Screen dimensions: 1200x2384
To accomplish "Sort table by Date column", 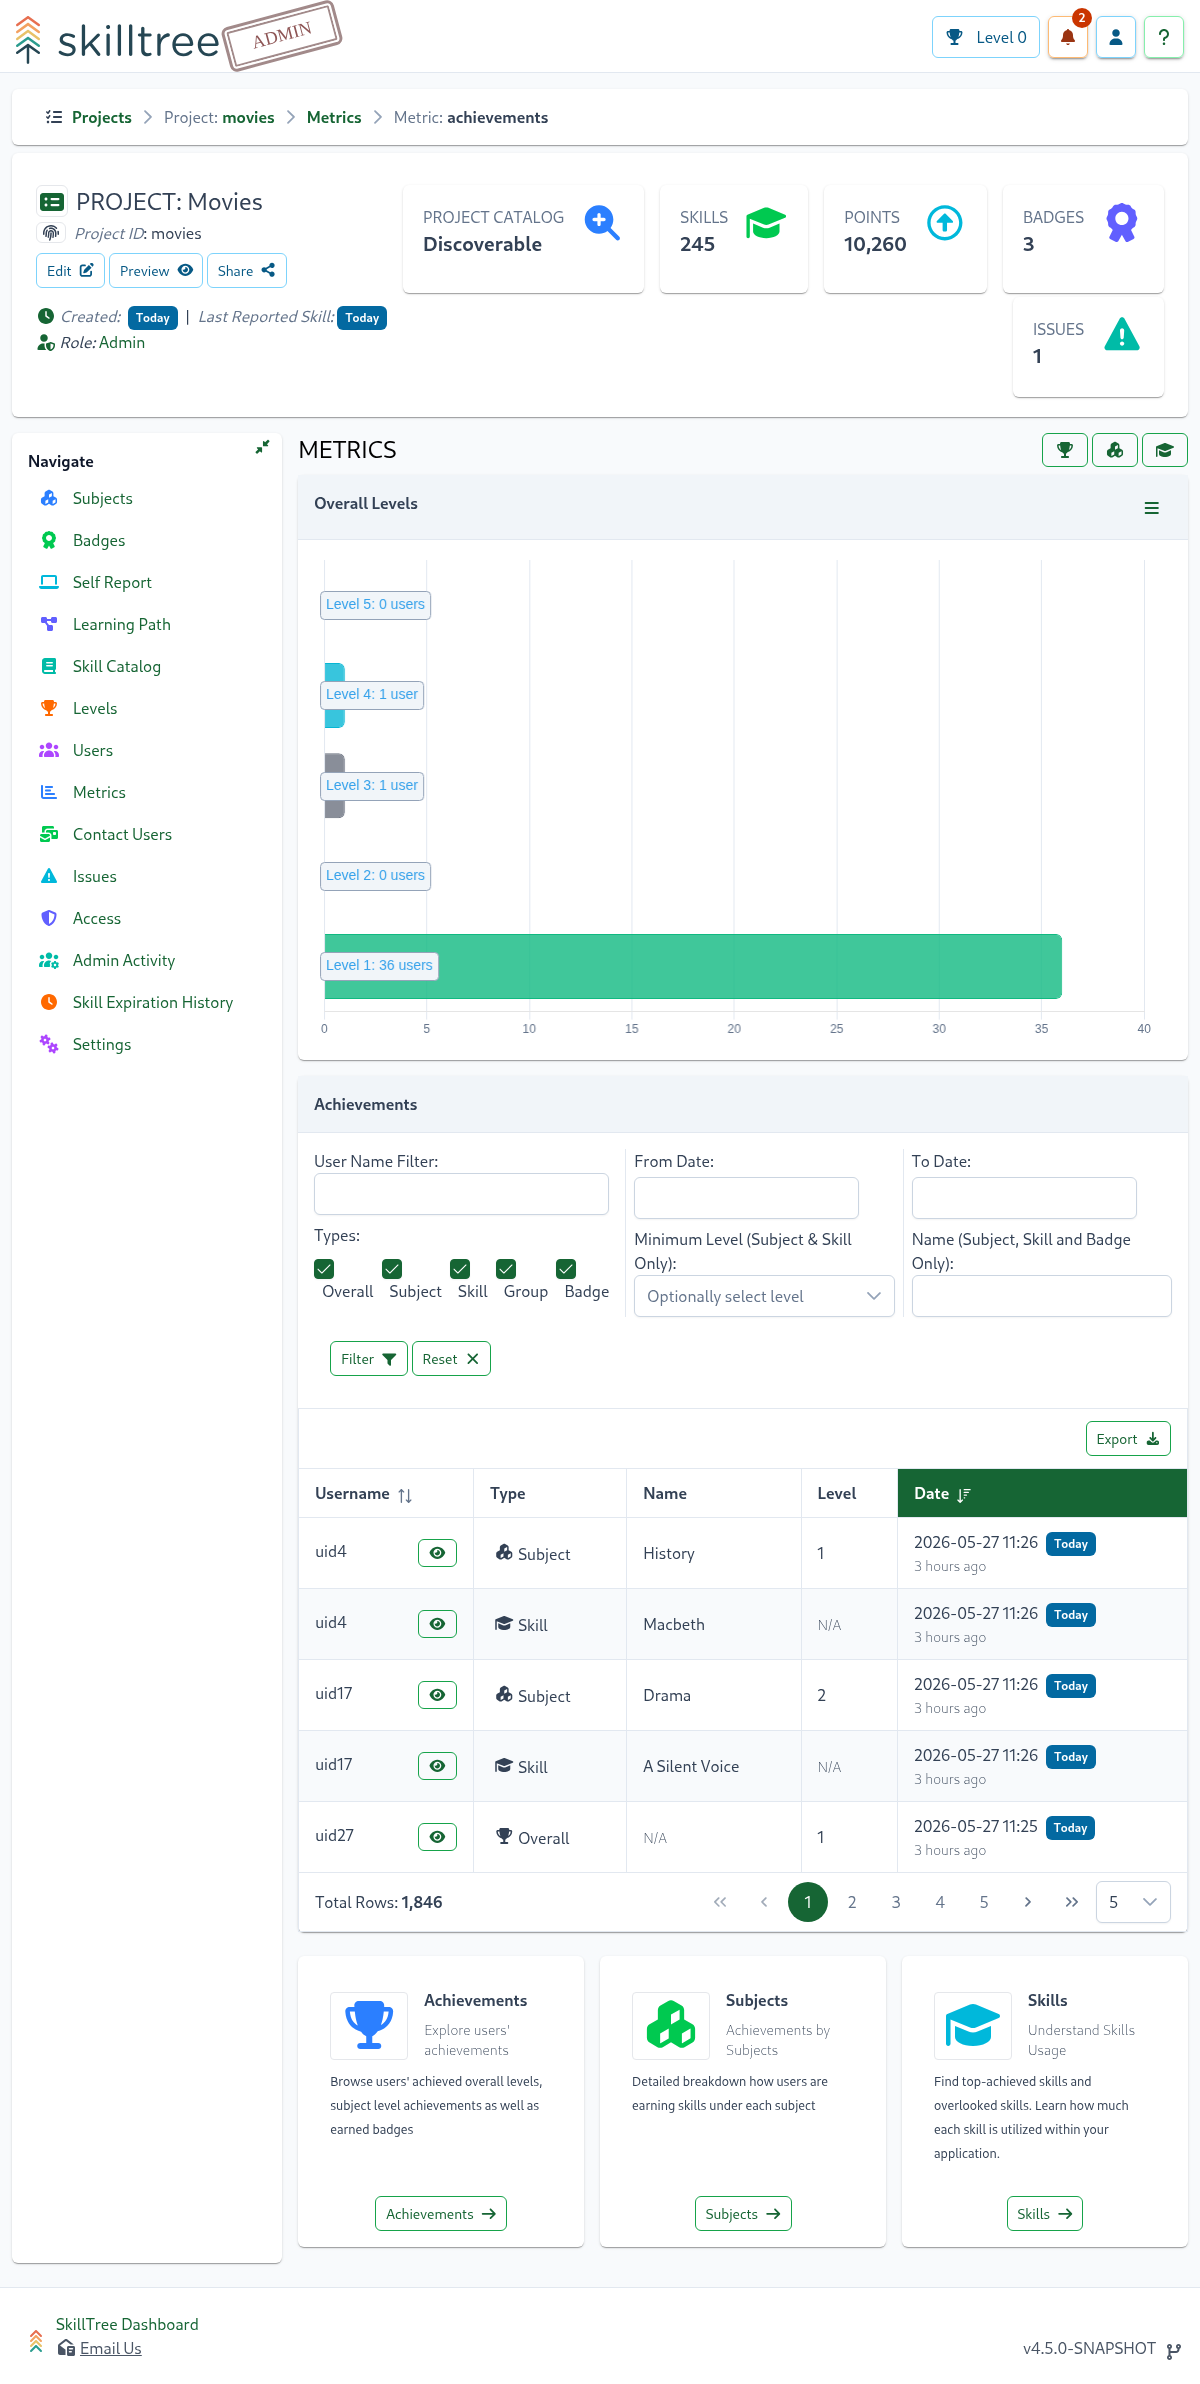I will pyautogui.click(x=1042, y=1493).
